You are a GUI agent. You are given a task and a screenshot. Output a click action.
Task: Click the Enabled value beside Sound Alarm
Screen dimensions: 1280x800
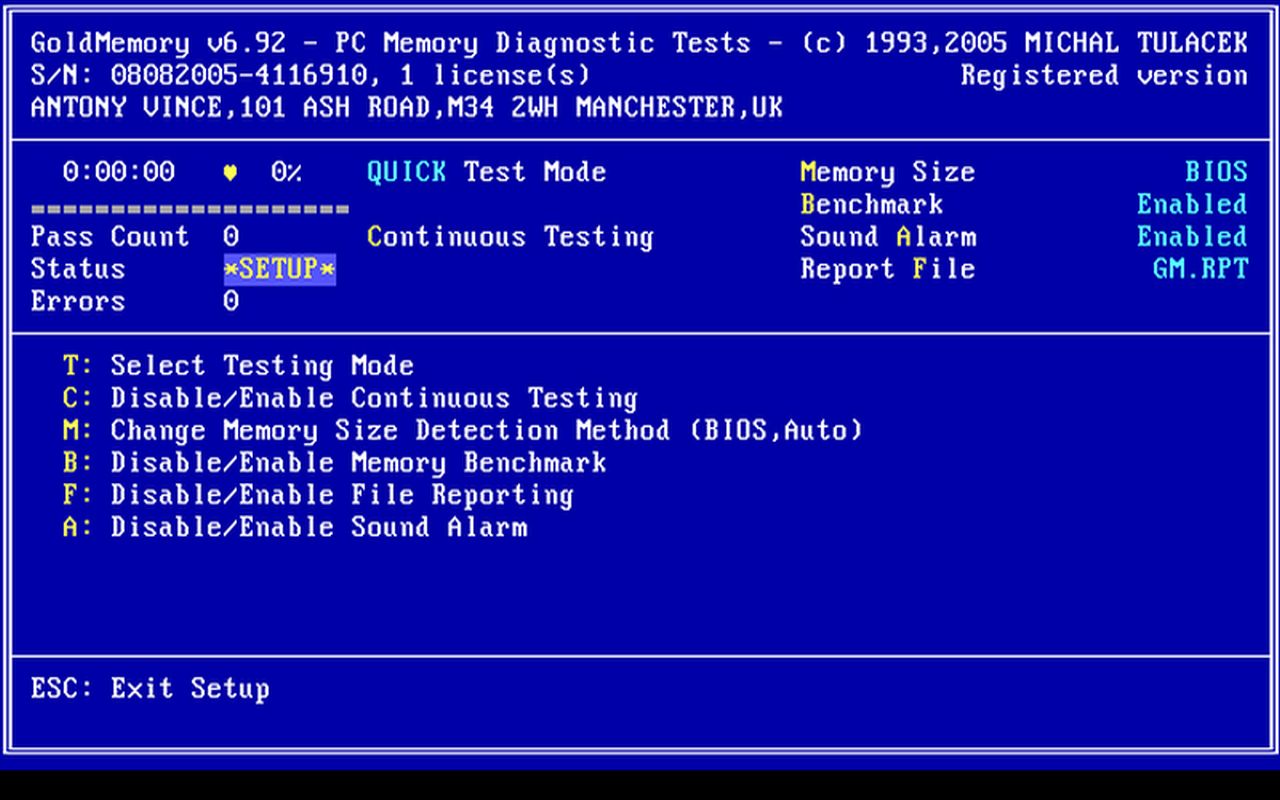click(1192, 237)
